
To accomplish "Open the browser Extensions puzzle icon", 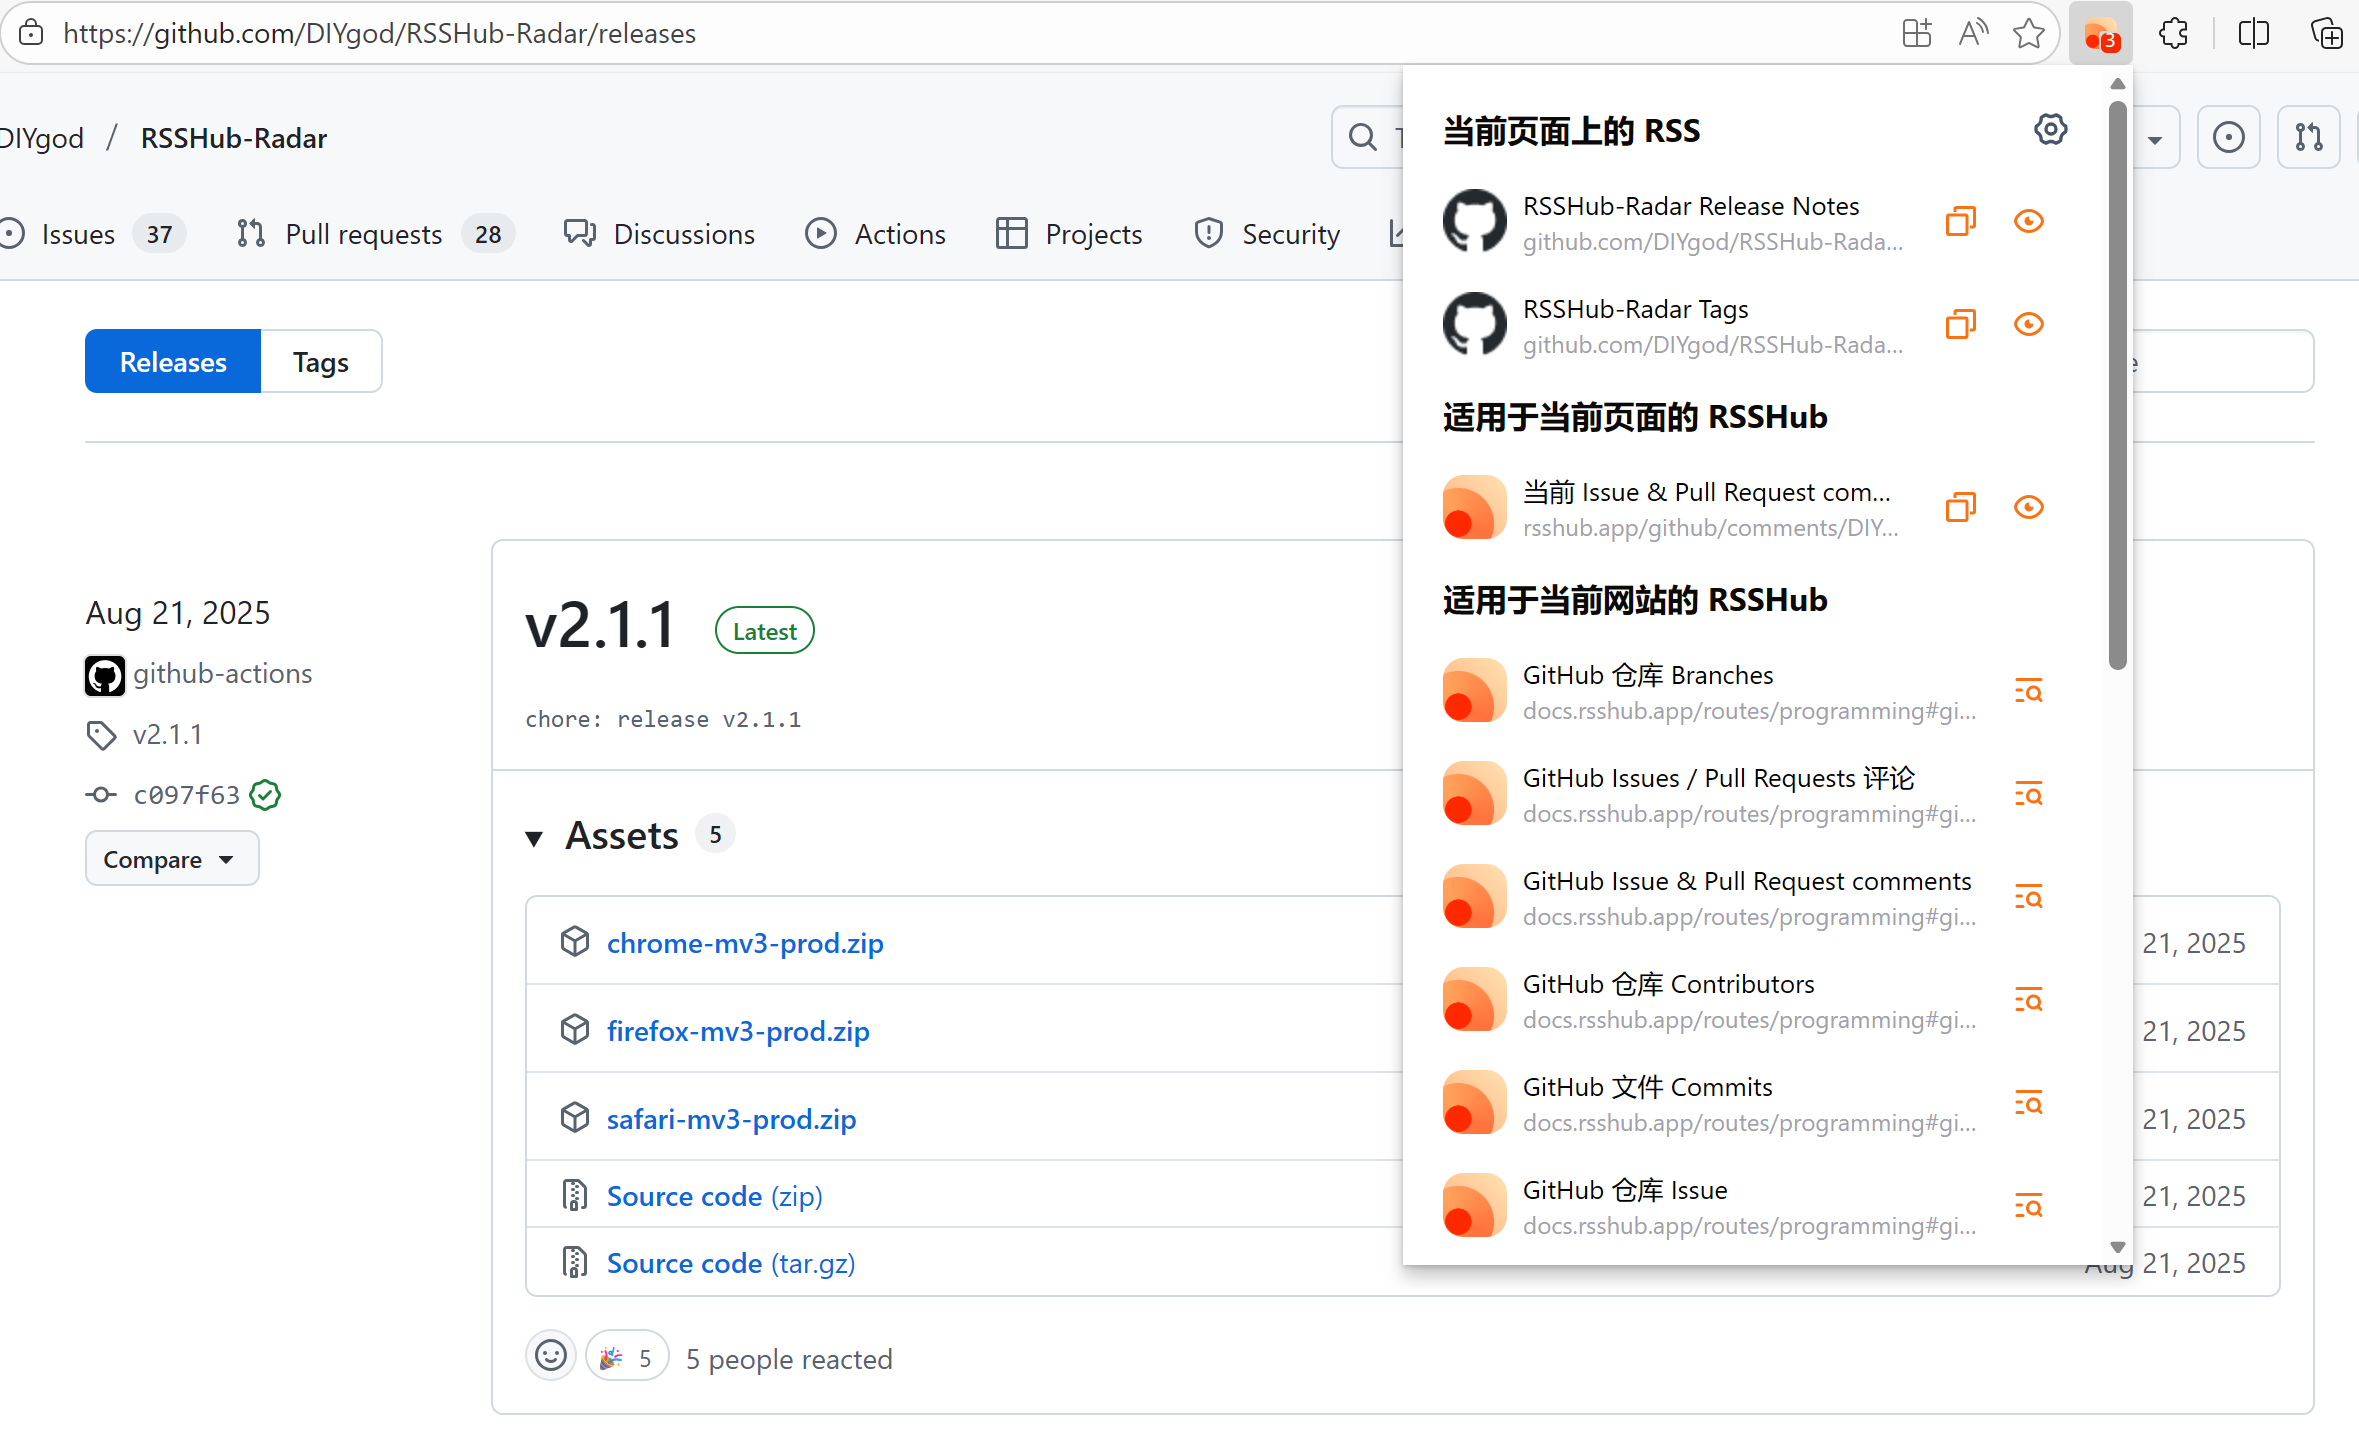I will pyautogui.click(x=2173, y=34).
